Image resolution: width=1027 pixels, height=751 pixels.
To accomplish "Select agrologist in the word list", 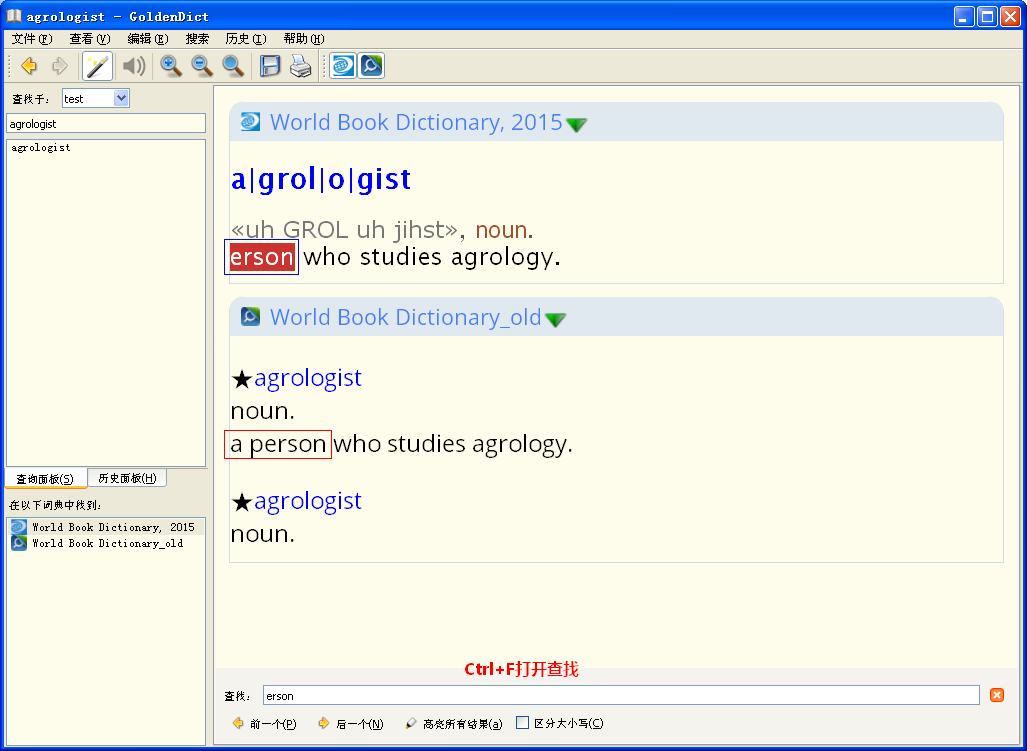I will [x=41, y=148].
